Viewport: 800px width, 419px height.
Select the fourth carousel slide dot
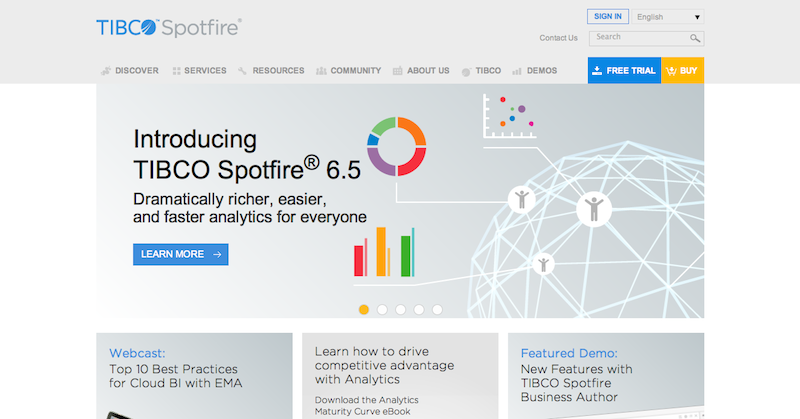tap(419, 309)
